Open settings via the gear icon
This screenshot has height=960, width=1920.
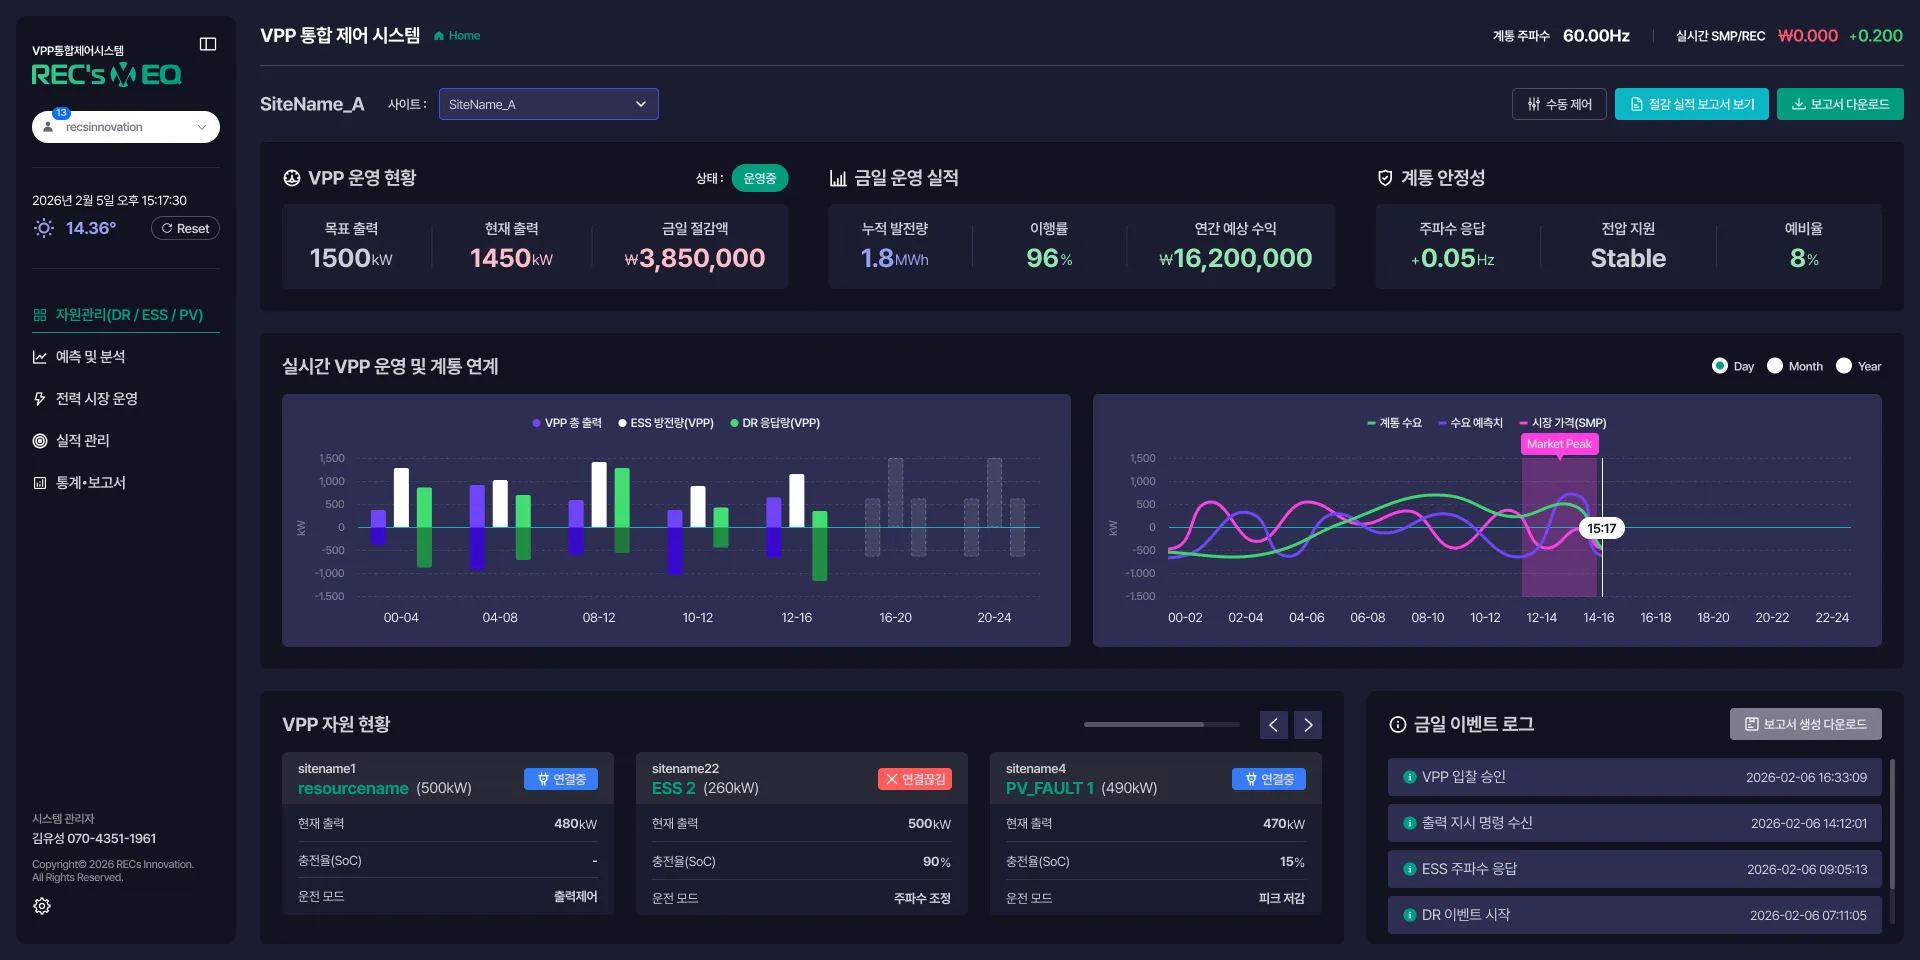(x=42, y=906)
